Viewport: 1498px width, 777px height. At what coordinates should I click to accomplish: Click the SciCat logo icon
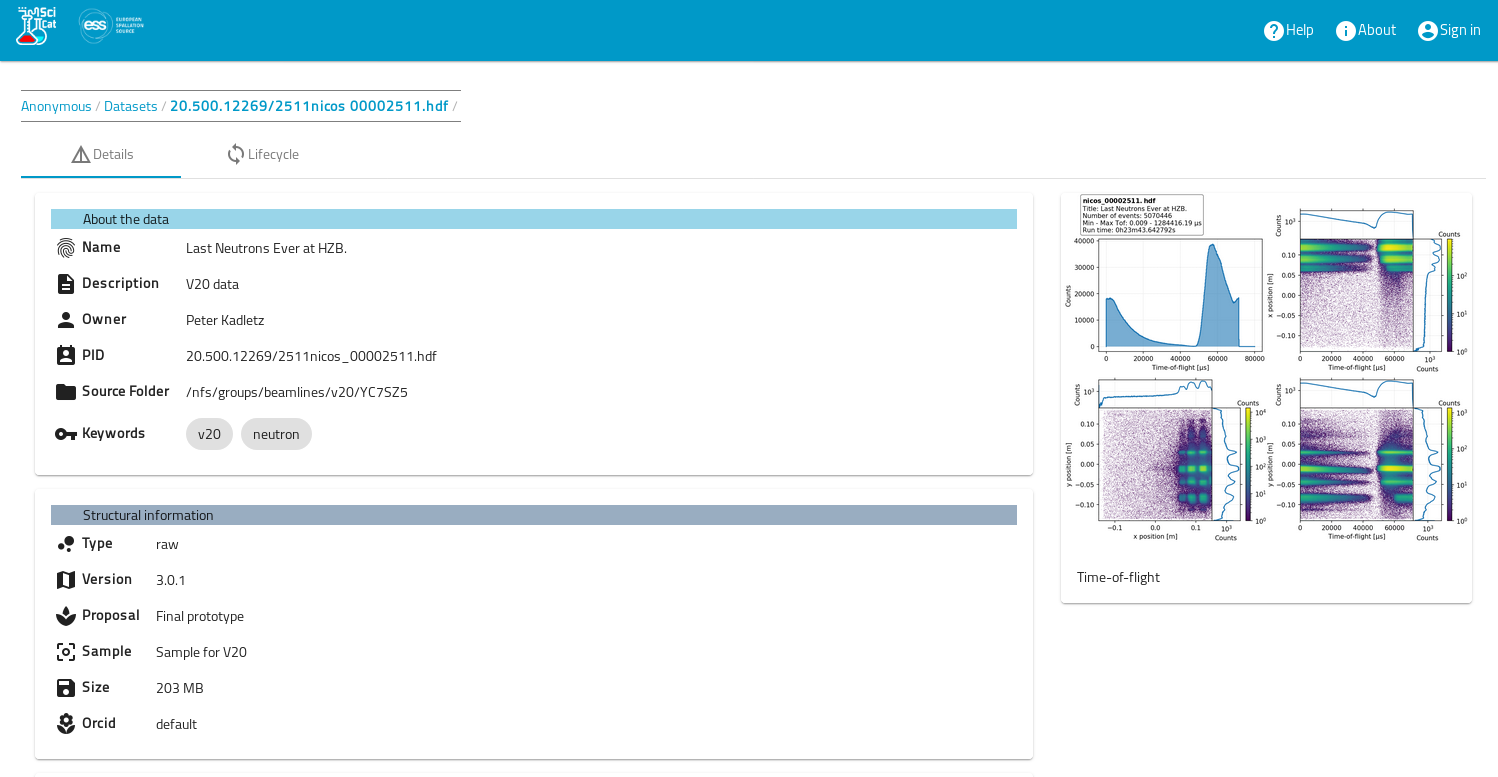click(x=36, y=26)
